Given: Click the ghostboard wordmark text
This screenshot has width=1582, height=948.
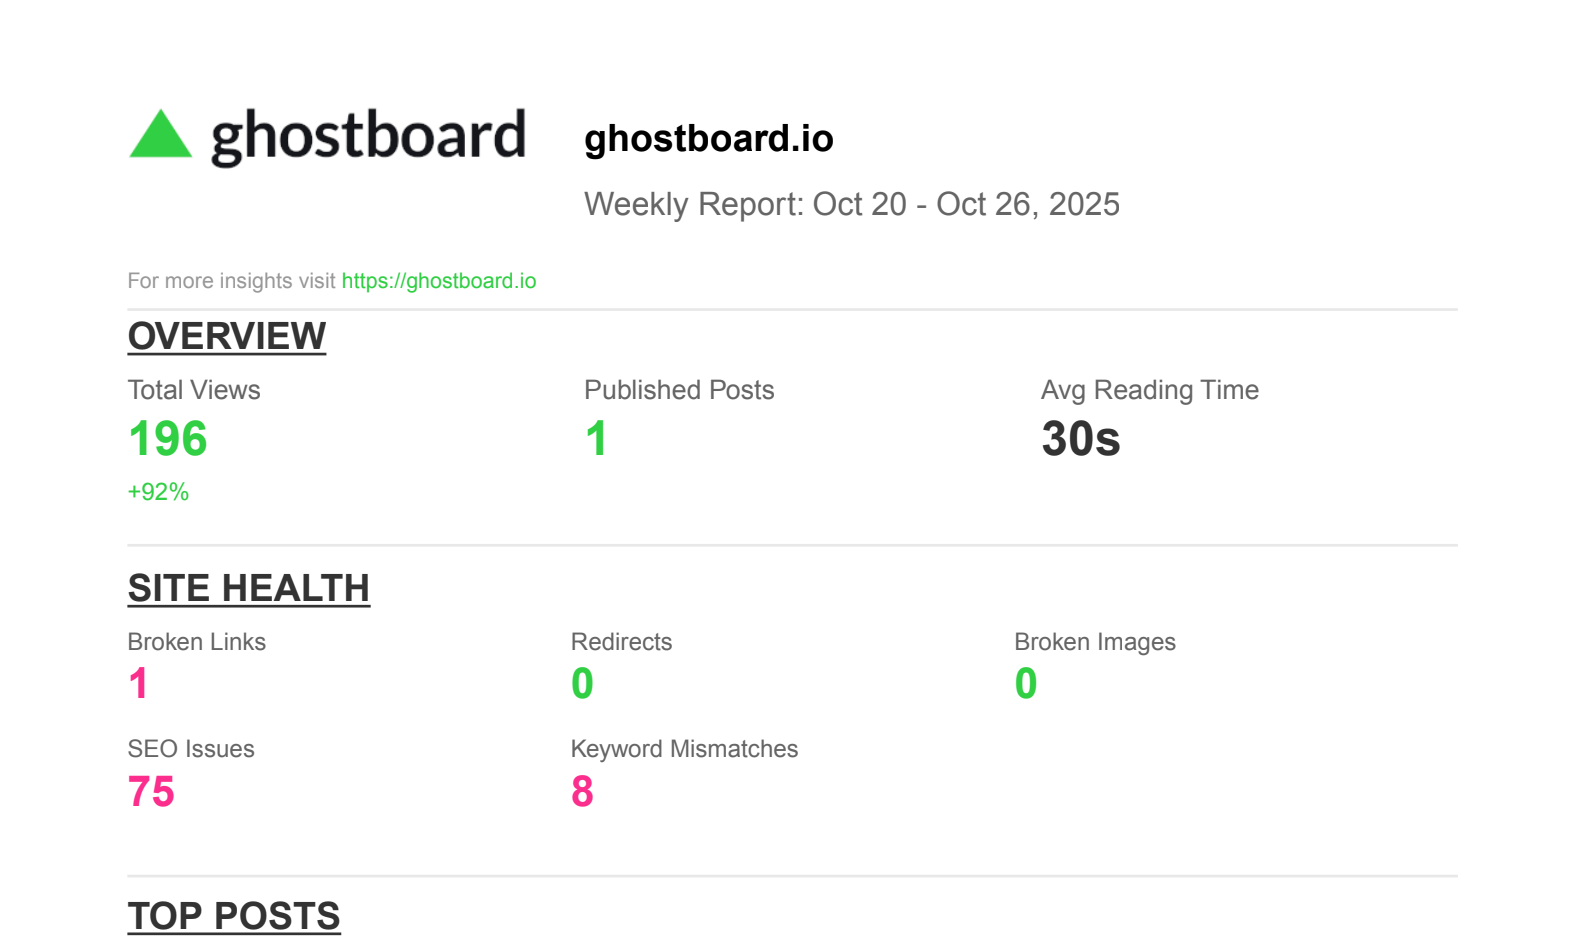Looking at the screenshot, I should pyautogui.click(x=368, y=136).
